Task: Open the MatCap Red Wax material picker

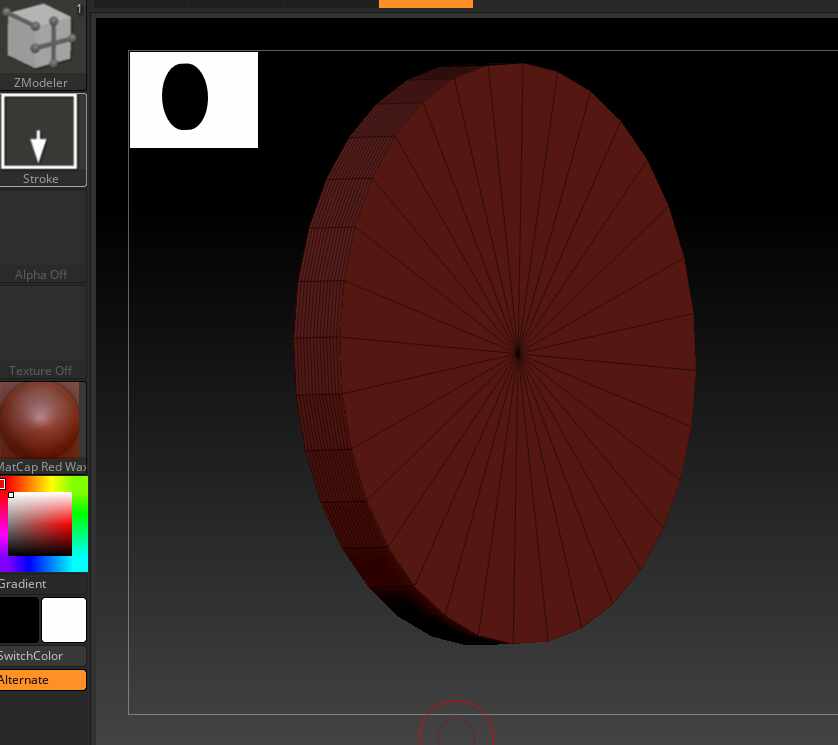Action: click(40, 420)
